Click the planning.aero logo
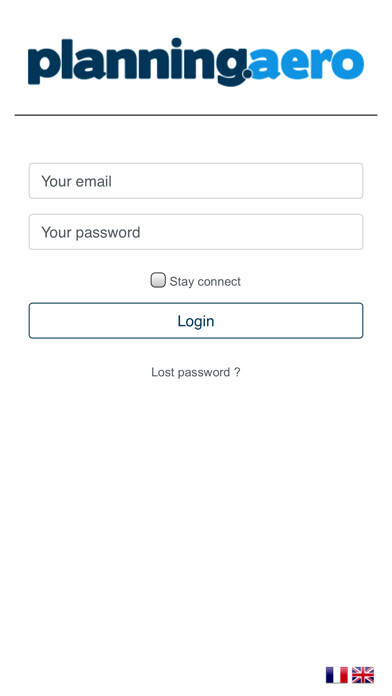Viewport: 392px width, 696px height. (196, 62)
